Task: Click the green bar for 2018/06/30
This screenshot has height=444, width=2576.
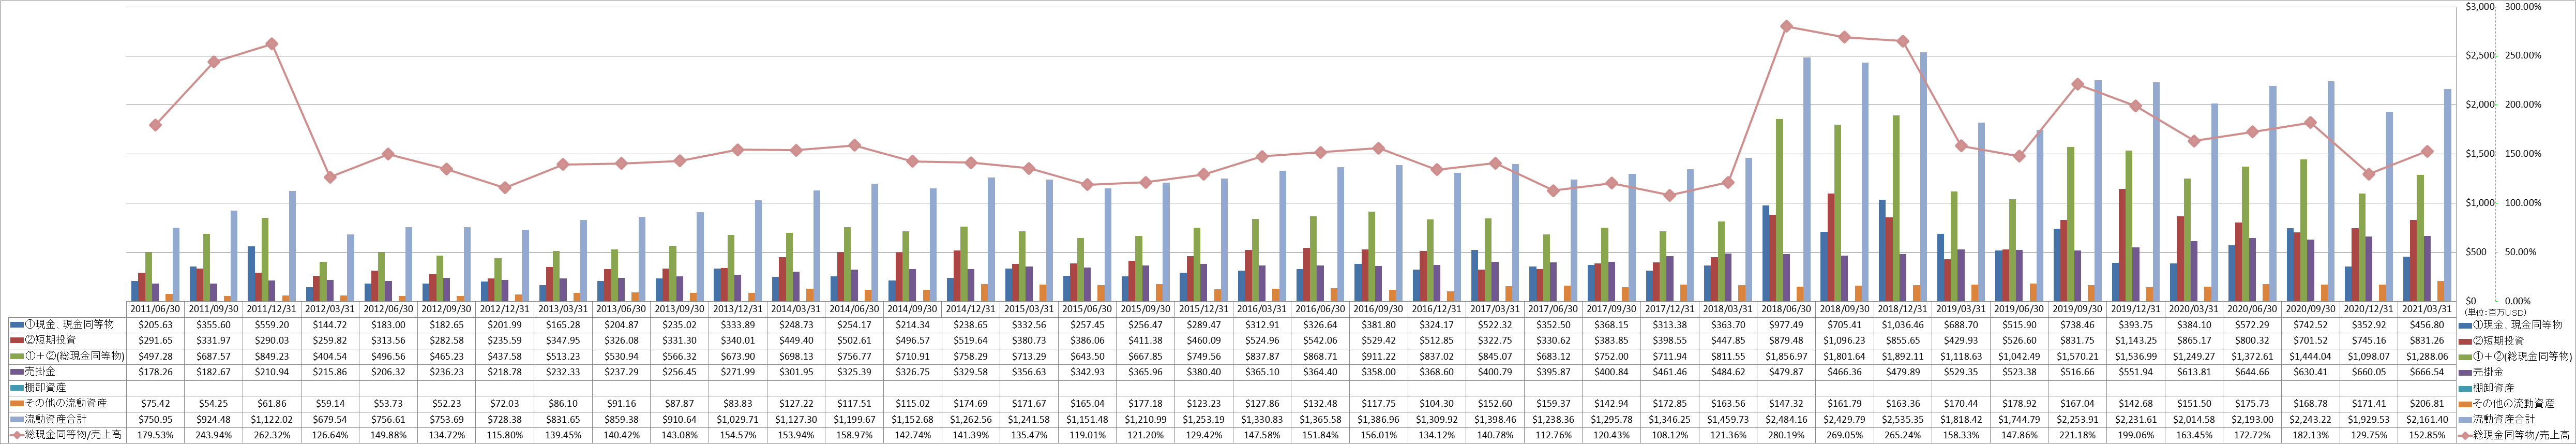Action: (x=1780, y=210)
